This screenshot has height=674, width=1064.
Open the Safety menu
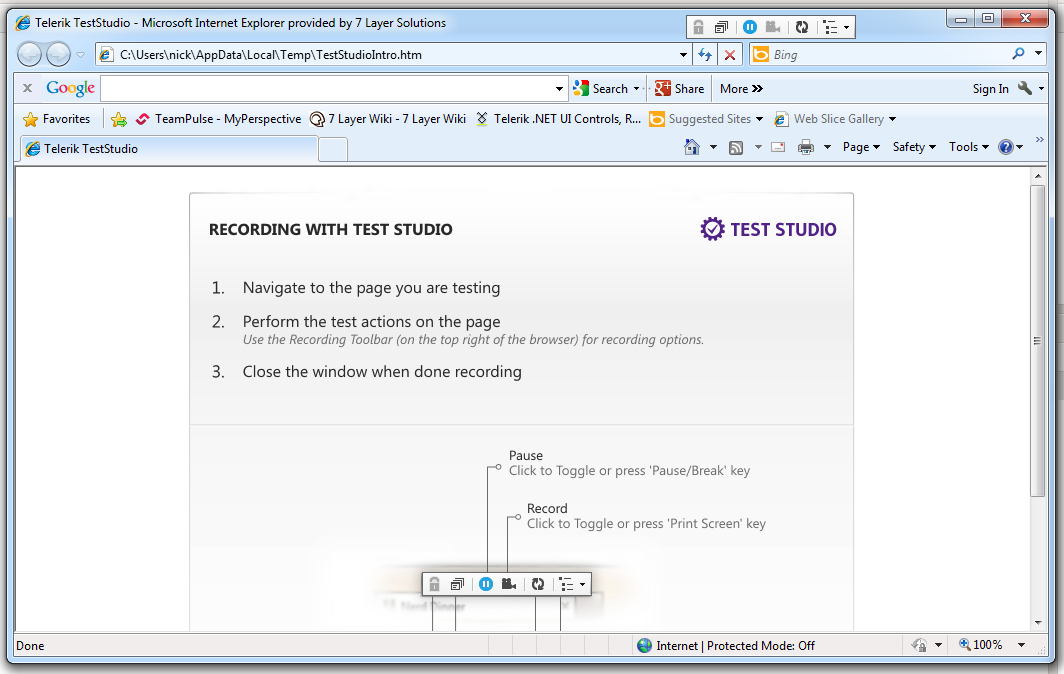(x=914, y=147)
